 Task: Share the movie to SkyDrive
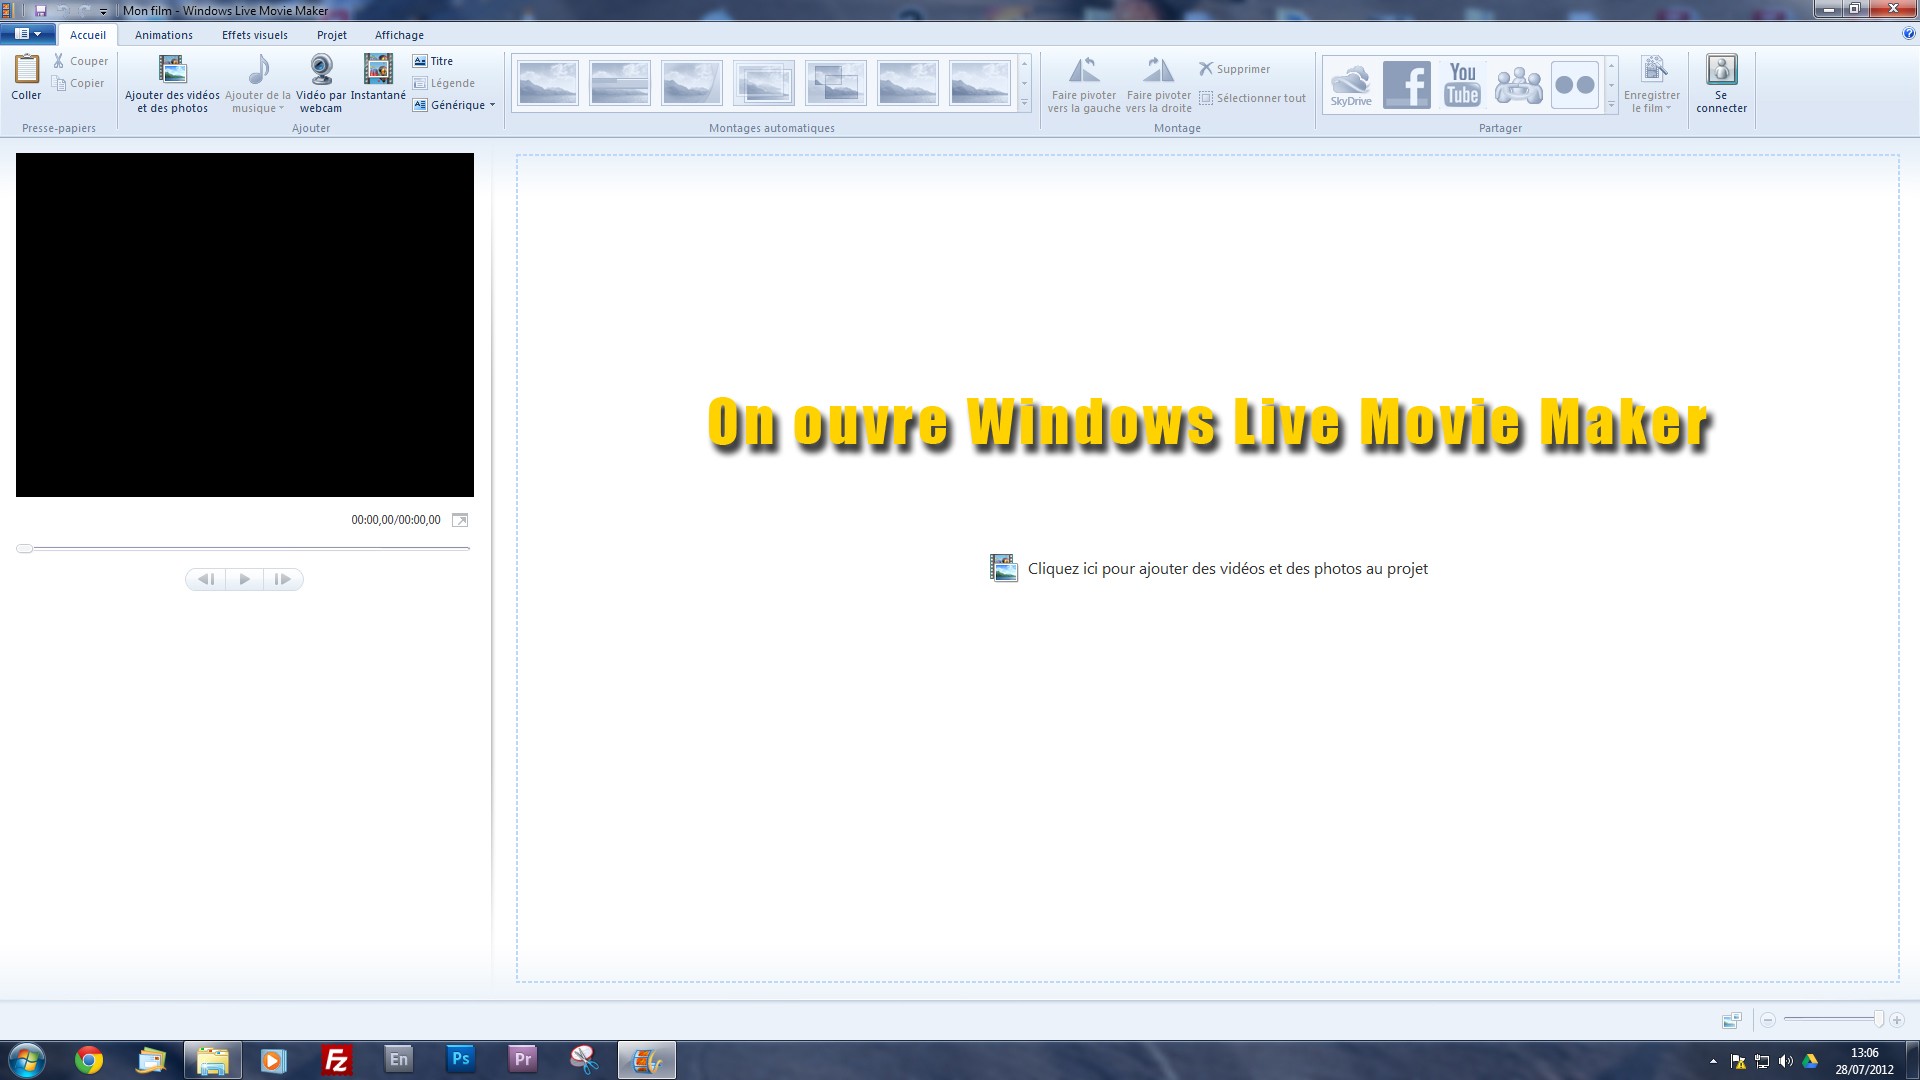(x=1351, y=85)
